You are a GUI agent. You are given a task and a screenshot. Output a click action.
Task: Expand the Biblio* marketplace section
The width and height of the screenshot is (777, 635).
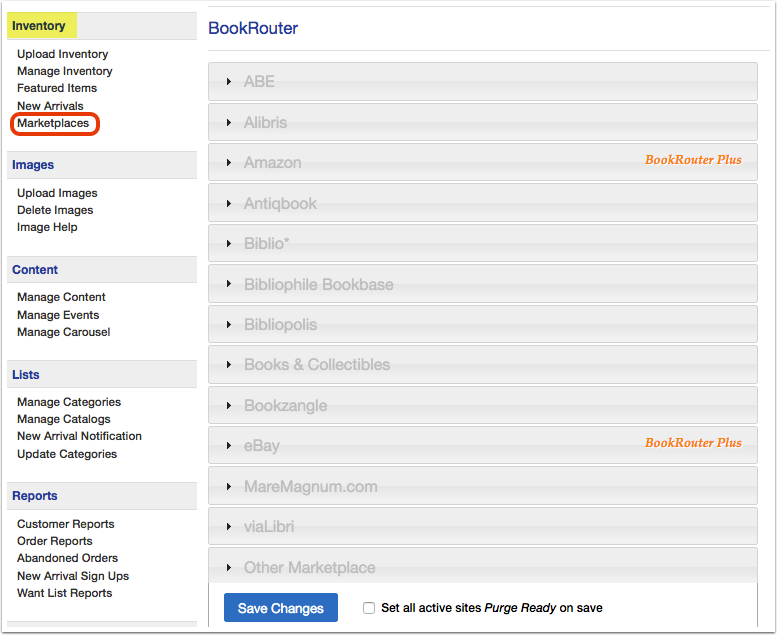coord(483,243)
